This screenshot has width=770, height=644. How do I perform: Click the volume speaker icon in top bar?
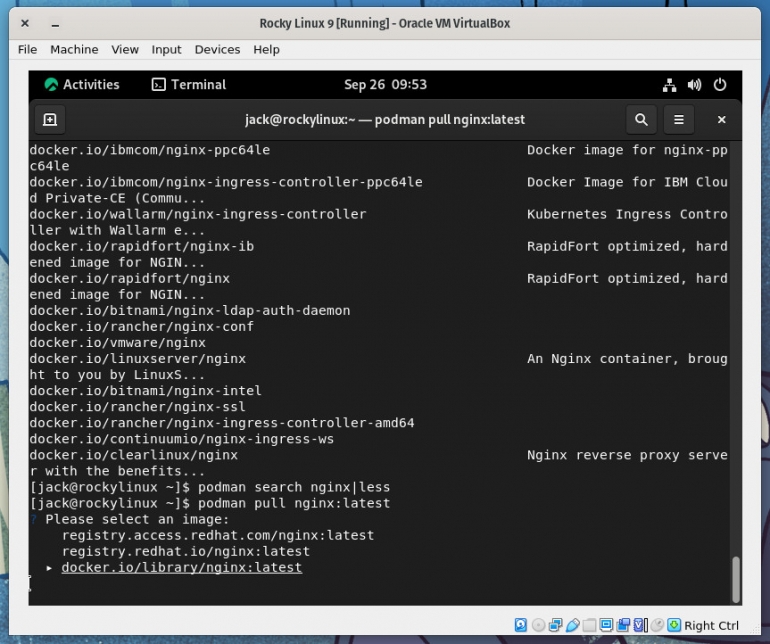[x=694, y=85]
